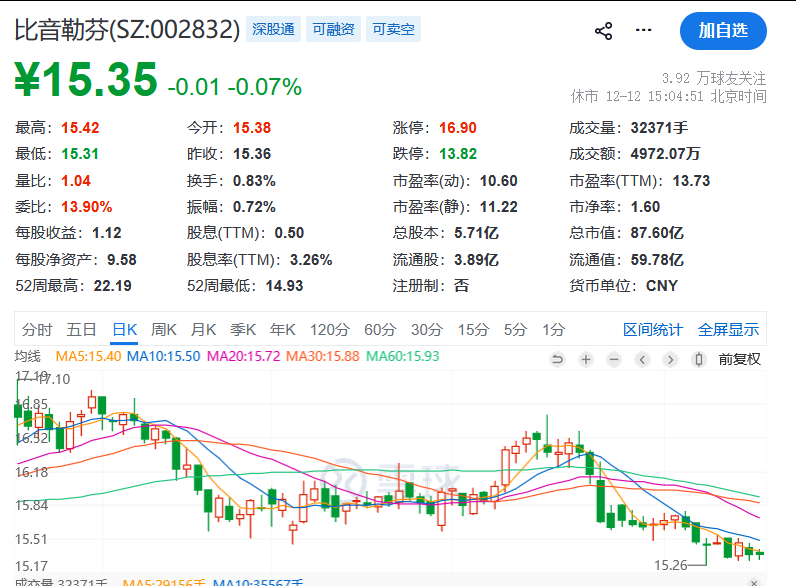Move chart right with right chevron
This screenshot has width=796, height=586.
(x=671, y=360)
